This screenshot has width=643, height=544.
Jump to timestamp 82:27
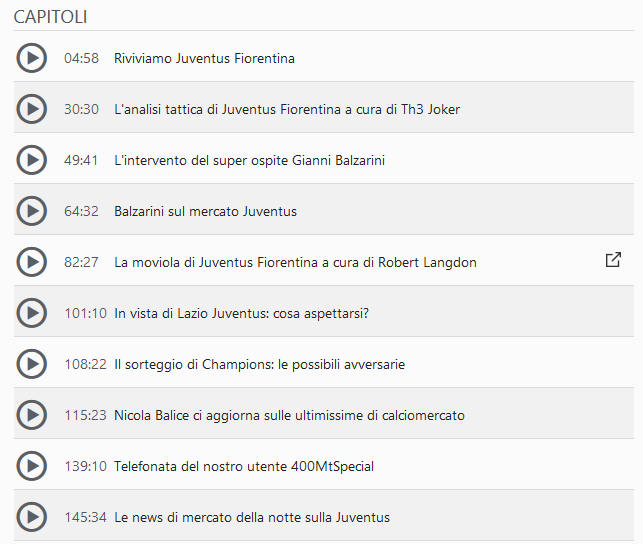point(81,262)
